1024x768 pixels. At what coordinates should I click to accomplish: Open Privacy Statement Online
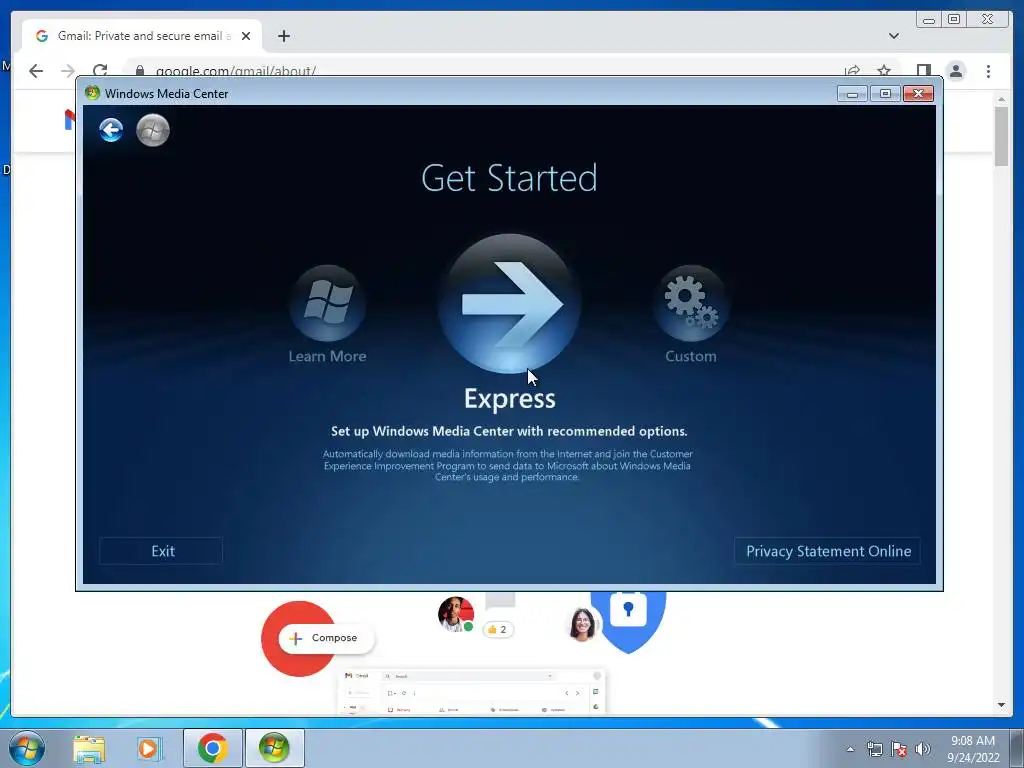pos(827,551)
